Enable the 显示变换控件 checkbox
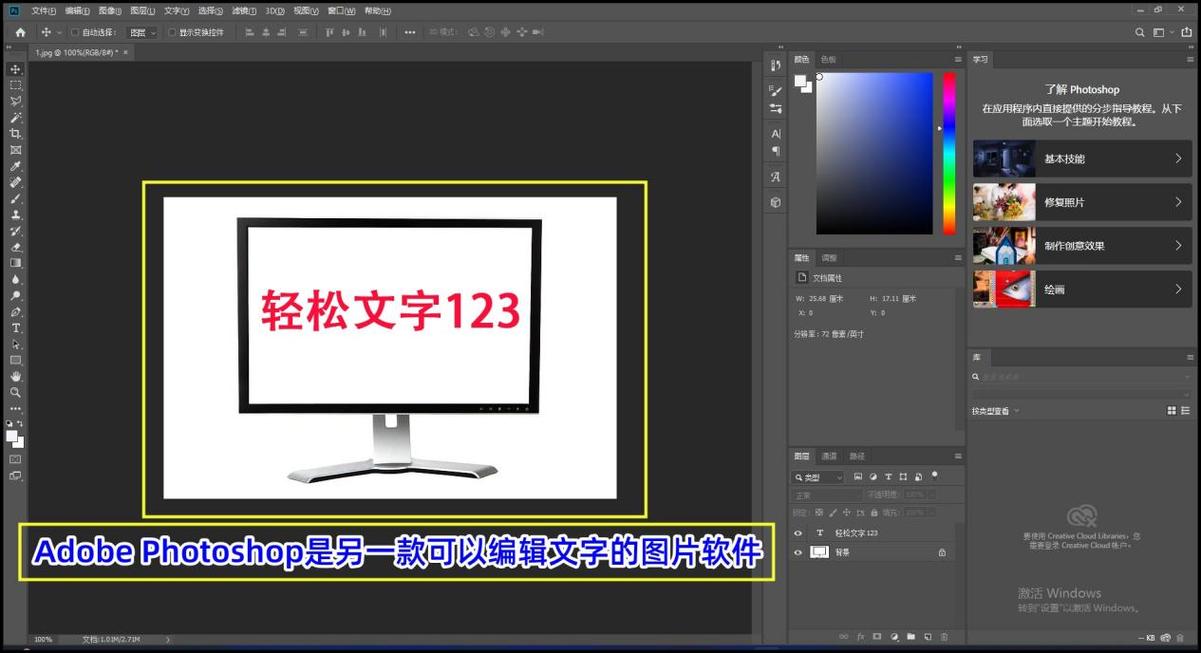 pos(171,32)
